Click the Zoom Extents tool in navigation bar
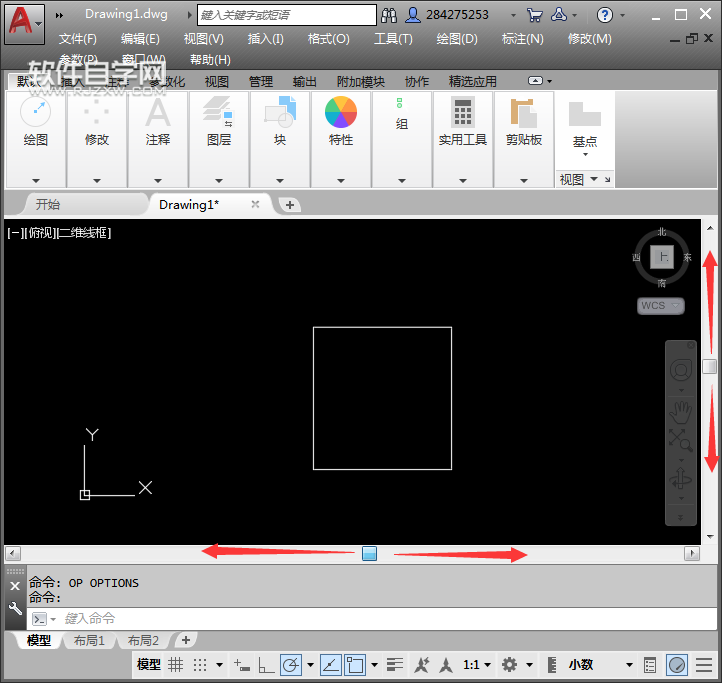722x683 pixels. (681, 440)
